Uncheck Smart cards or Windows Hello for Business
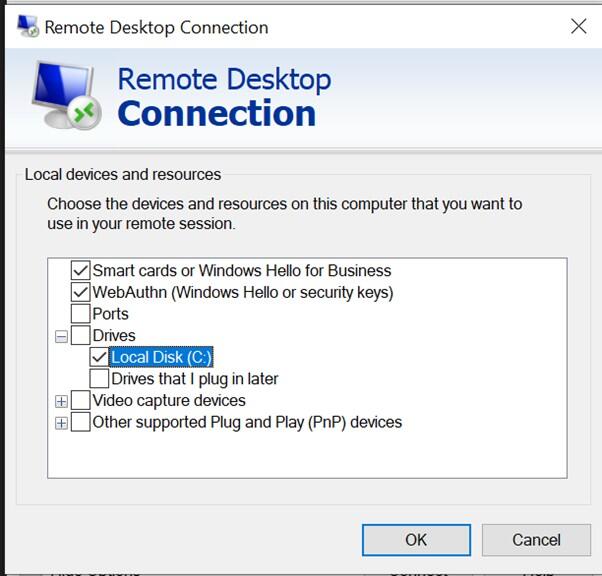This screenshot has width=602, height=576. (81, 270)
